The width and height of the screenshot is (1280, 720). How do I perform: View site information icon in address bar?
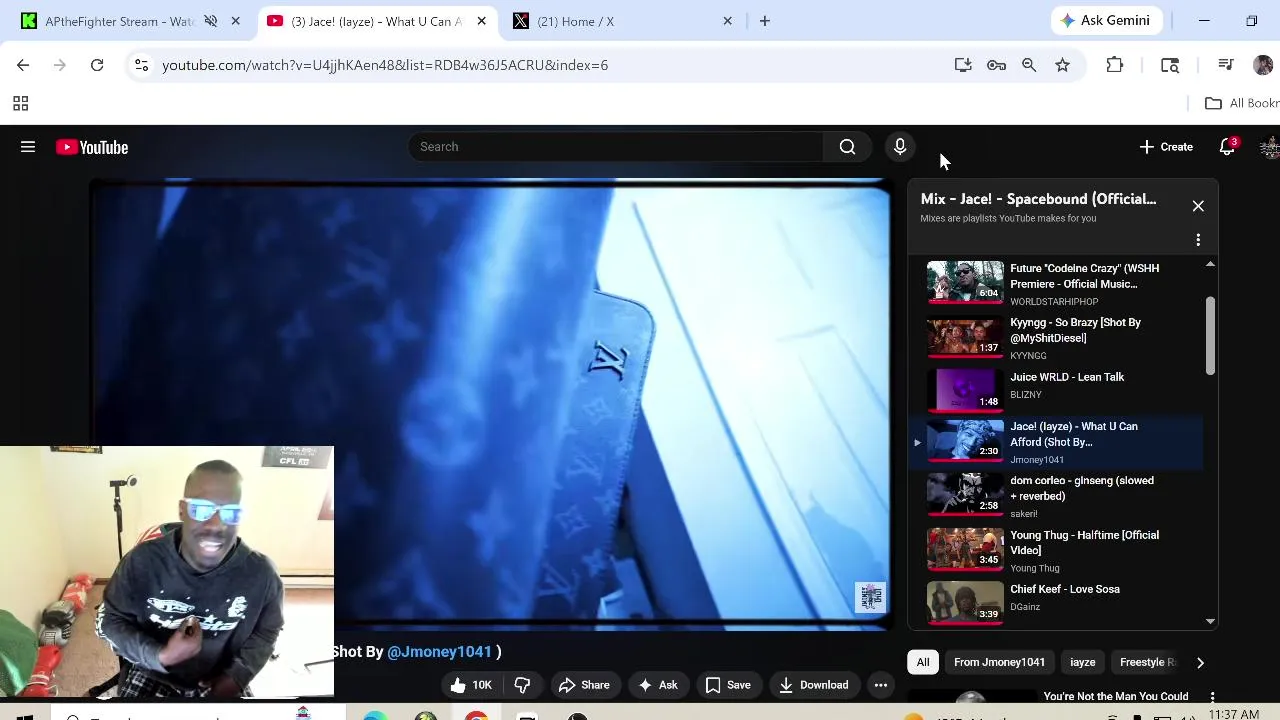[141, 65]
